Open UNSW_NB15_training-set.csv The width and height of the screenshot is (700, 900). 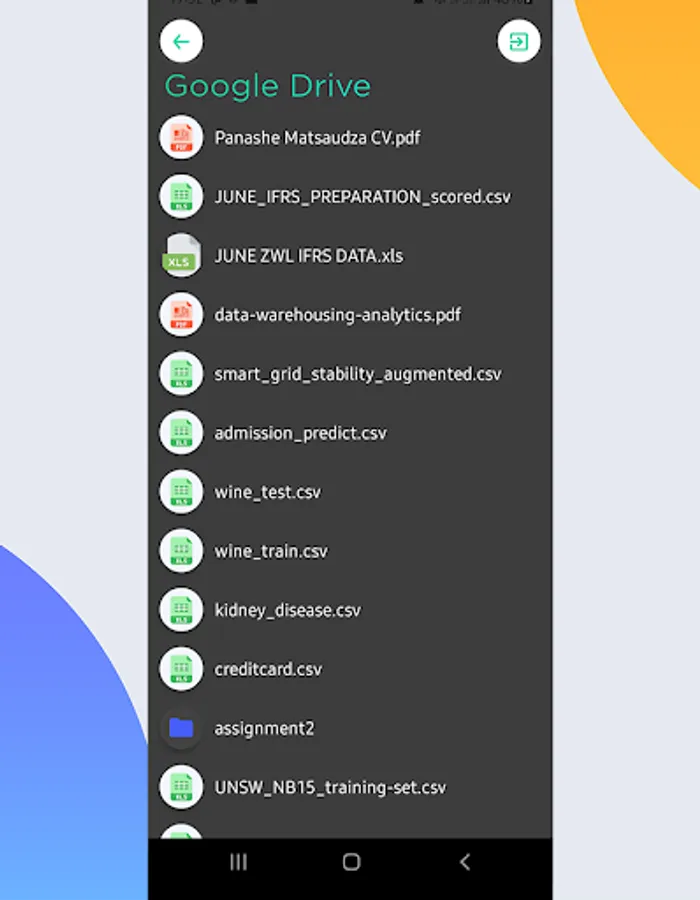(x=350, y=787)
